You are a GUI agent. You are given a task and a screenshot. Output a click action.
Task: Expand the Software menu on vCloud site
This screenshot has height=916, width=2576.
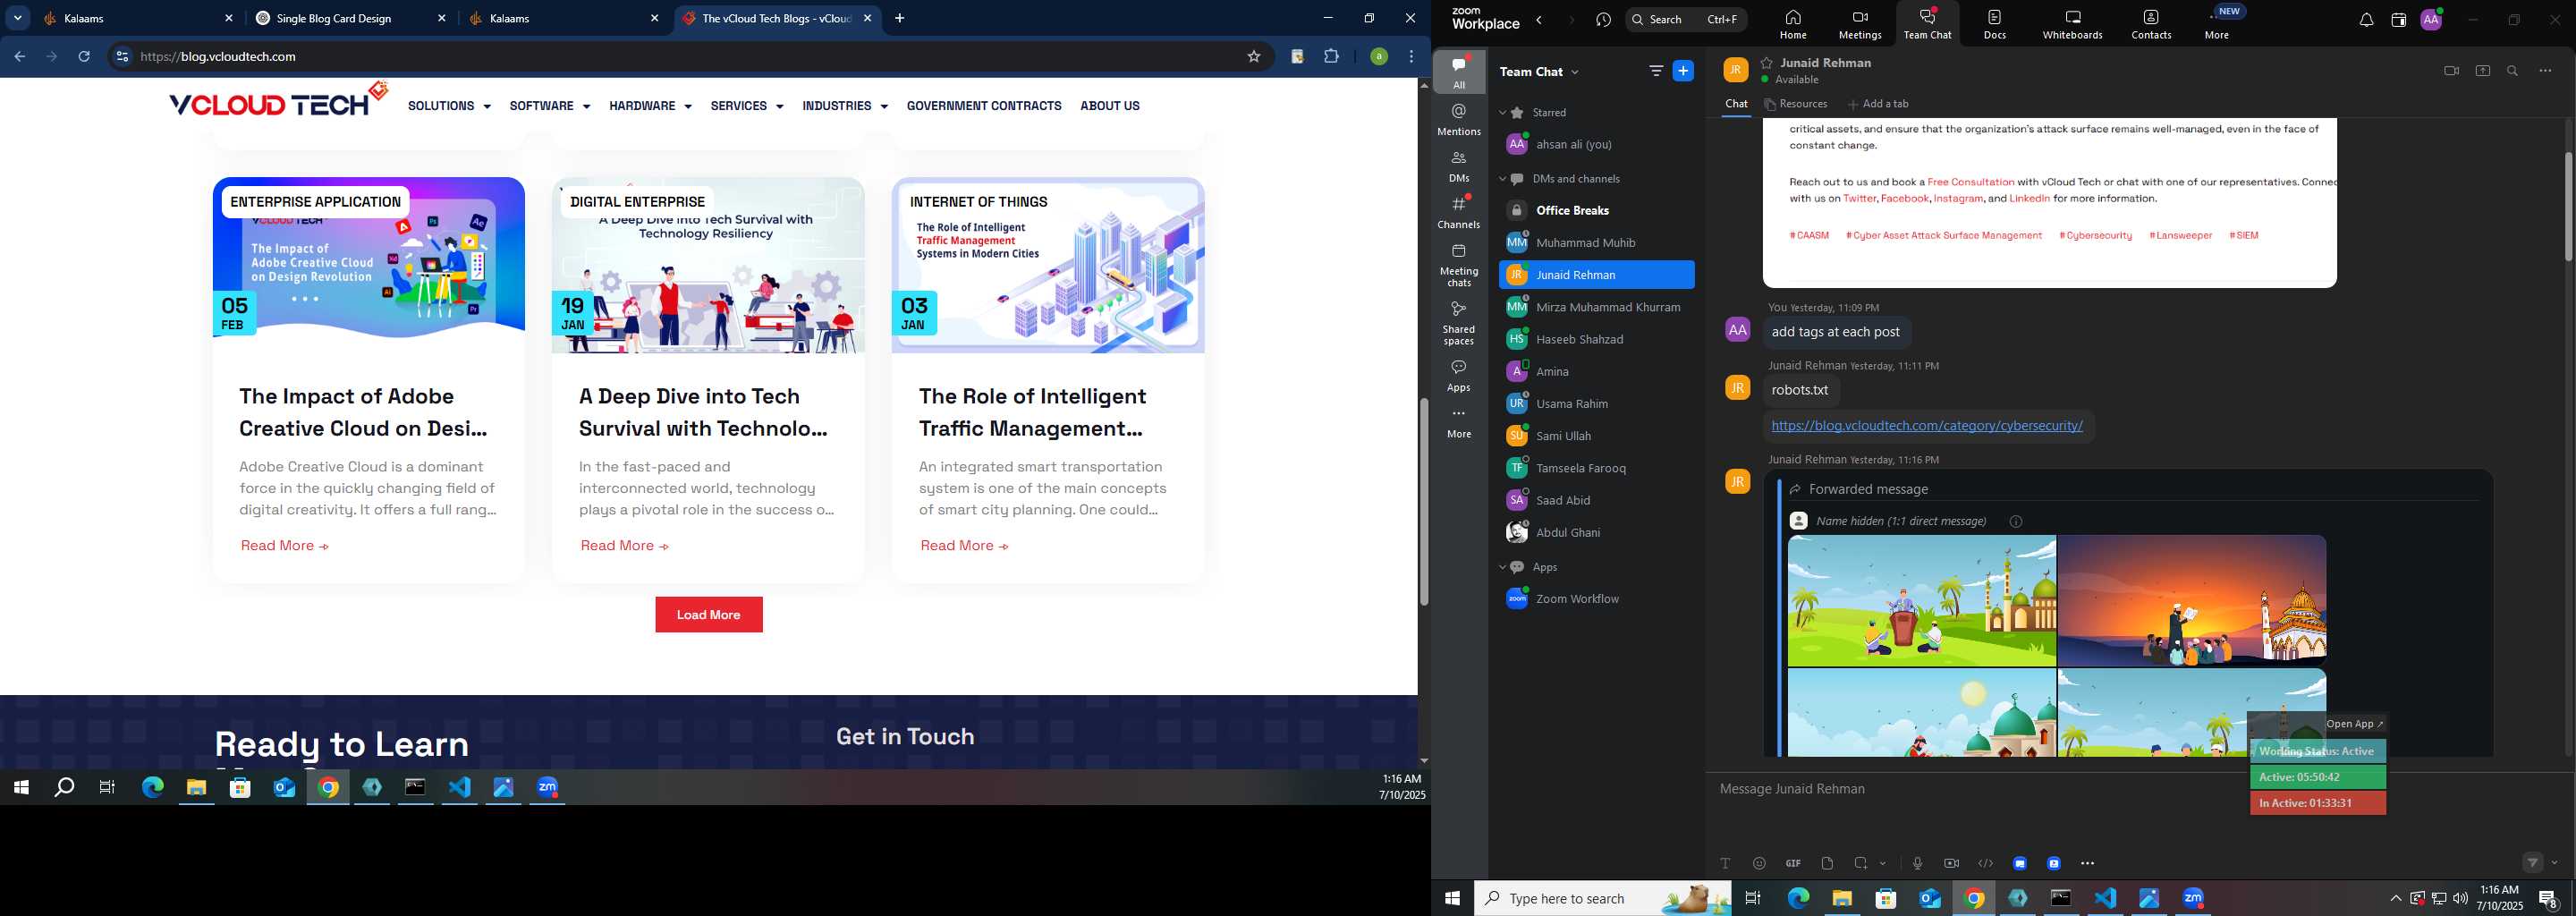549,106
